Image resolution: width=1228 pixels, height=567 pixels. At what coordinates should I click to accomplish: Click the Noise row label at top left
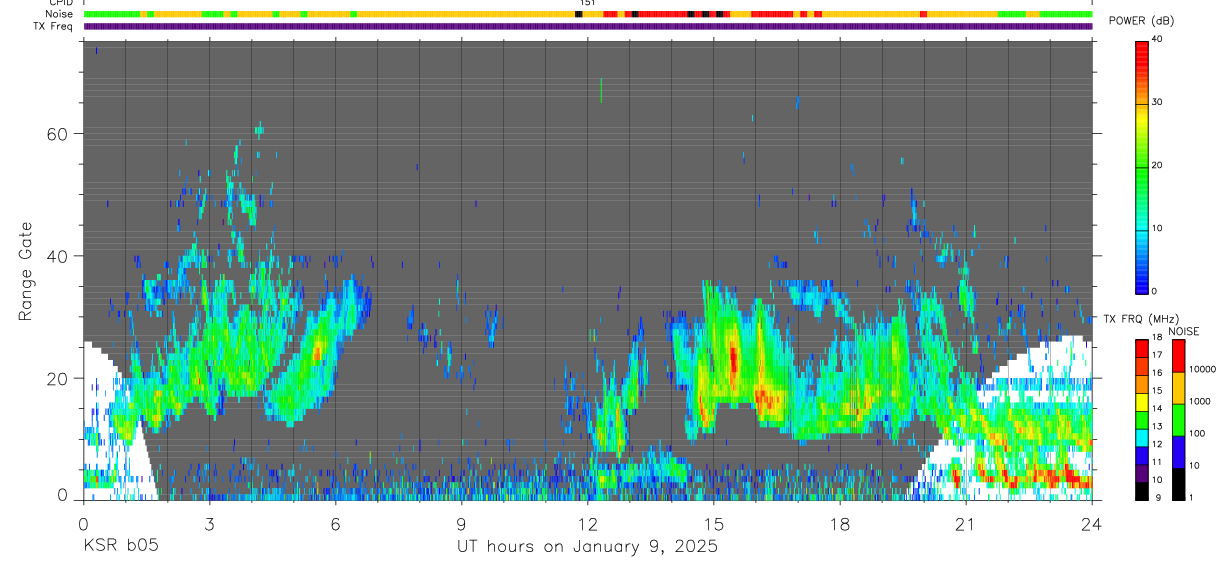(x=60, y=14)
